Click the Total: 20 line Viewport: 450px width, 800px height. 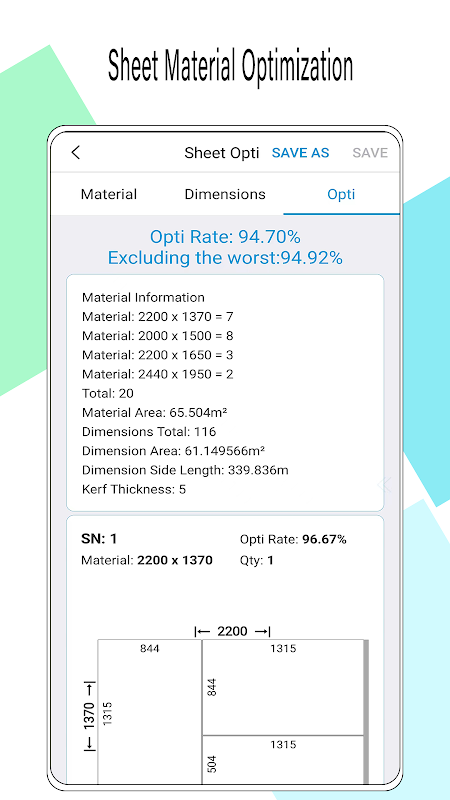(x=108, y=393)
